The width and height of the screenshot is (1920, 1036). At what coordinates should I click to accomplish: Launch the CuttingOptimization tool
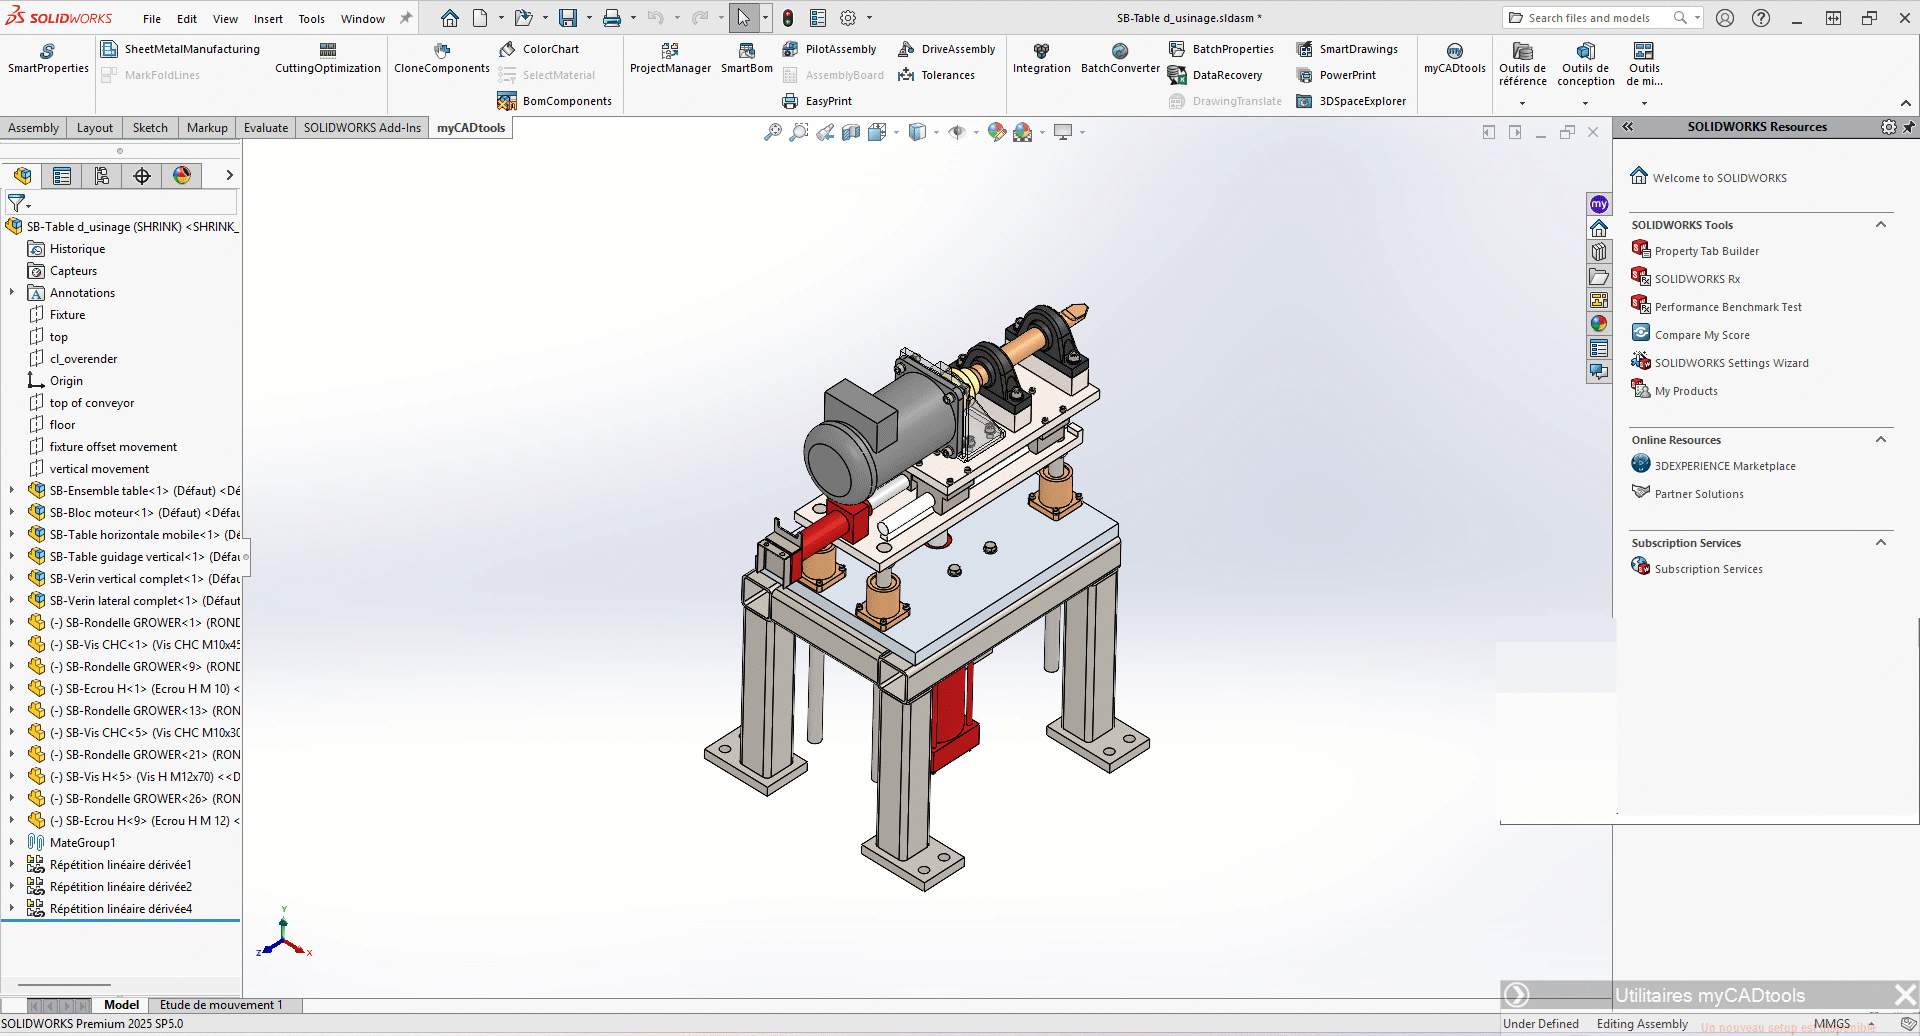click(327, 58)
